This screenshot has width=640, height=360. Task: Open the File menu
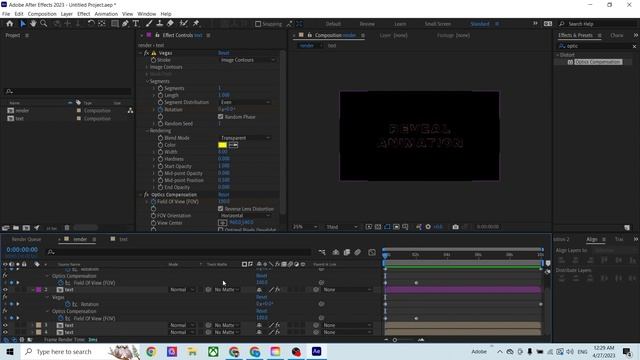point(6,14)
